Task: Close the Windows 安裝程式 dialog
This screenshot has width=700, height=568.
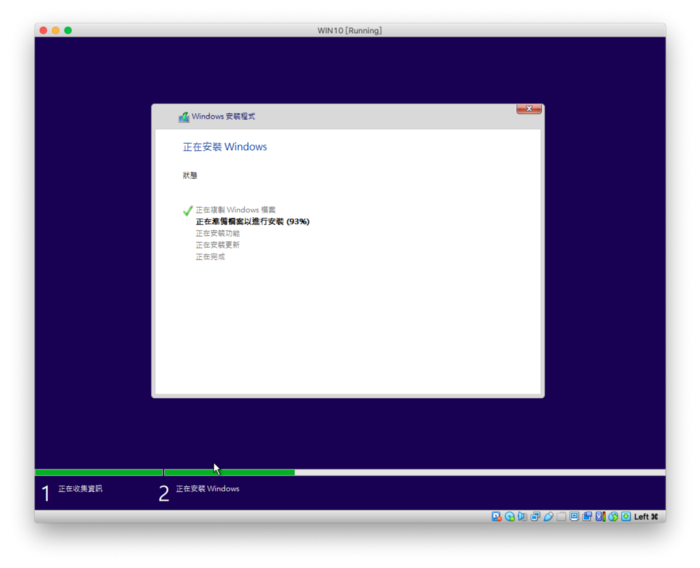Action: [x=528, y=109]
